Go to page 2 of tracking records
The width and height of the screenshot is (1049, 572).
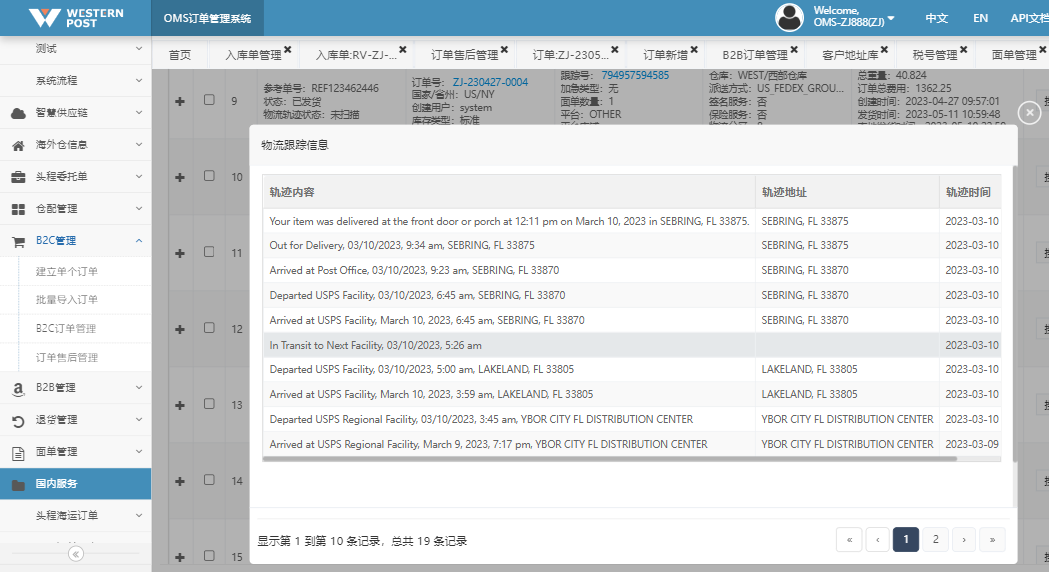[935, 539]
